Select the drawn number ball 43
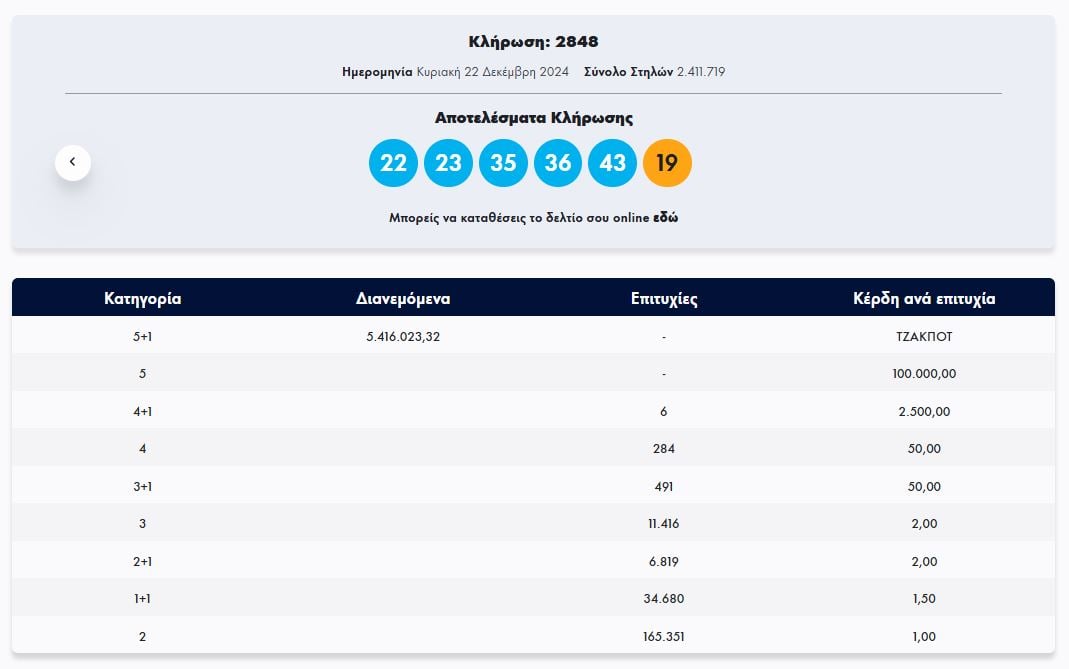This screenshot has height=669, width=1069. click(x=612, y=162)
